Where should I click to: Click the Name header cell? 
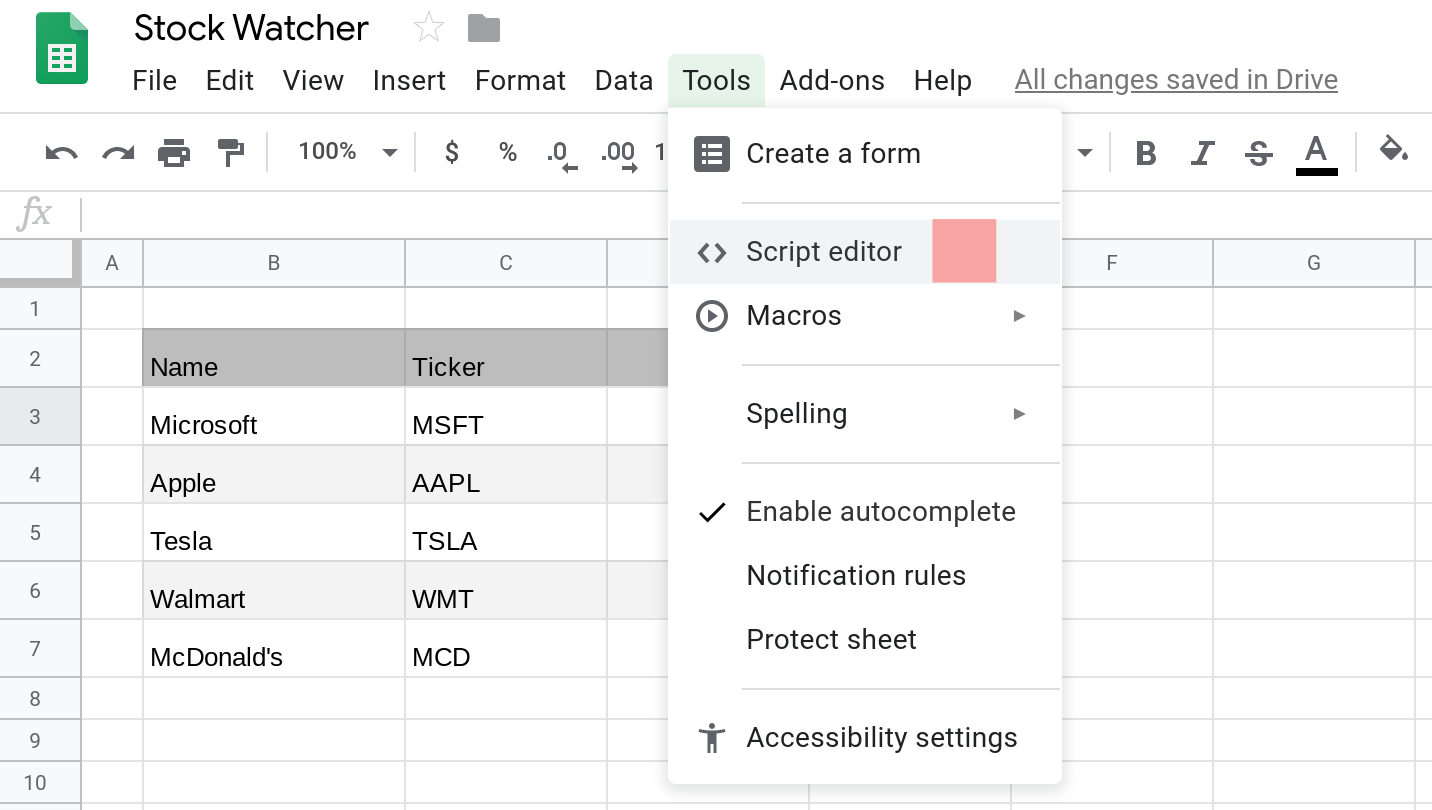click(274, 358)
